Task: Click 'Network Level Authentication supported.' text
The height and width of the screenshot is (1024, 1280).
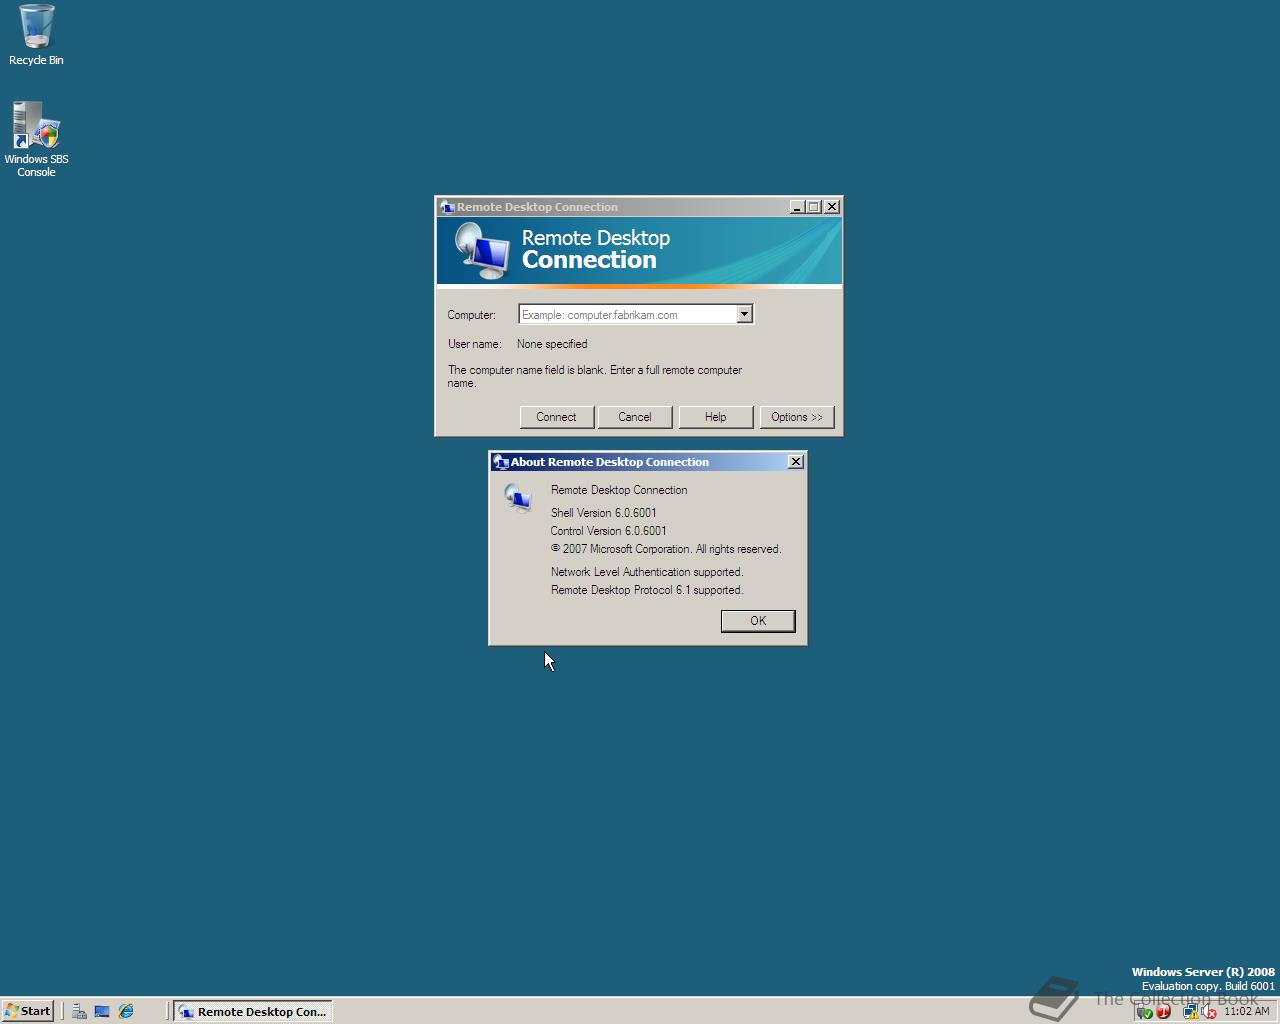Action: tap(647, 572)
